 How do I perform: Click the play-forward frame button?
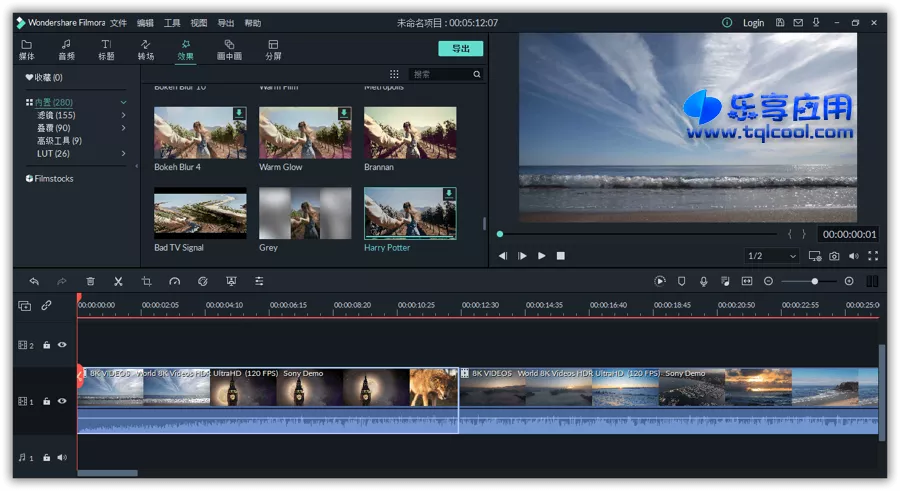click(x=522, y=256)
